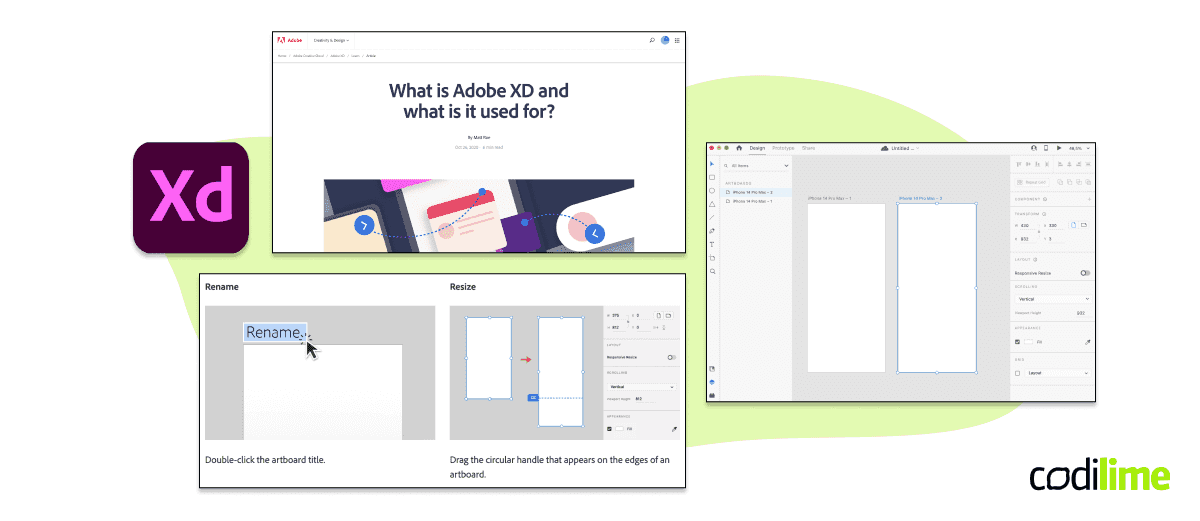Uncheck the Fill checkbox in XD Appearance
This screenshot has width=1200, height=521.
point(1018,342)
